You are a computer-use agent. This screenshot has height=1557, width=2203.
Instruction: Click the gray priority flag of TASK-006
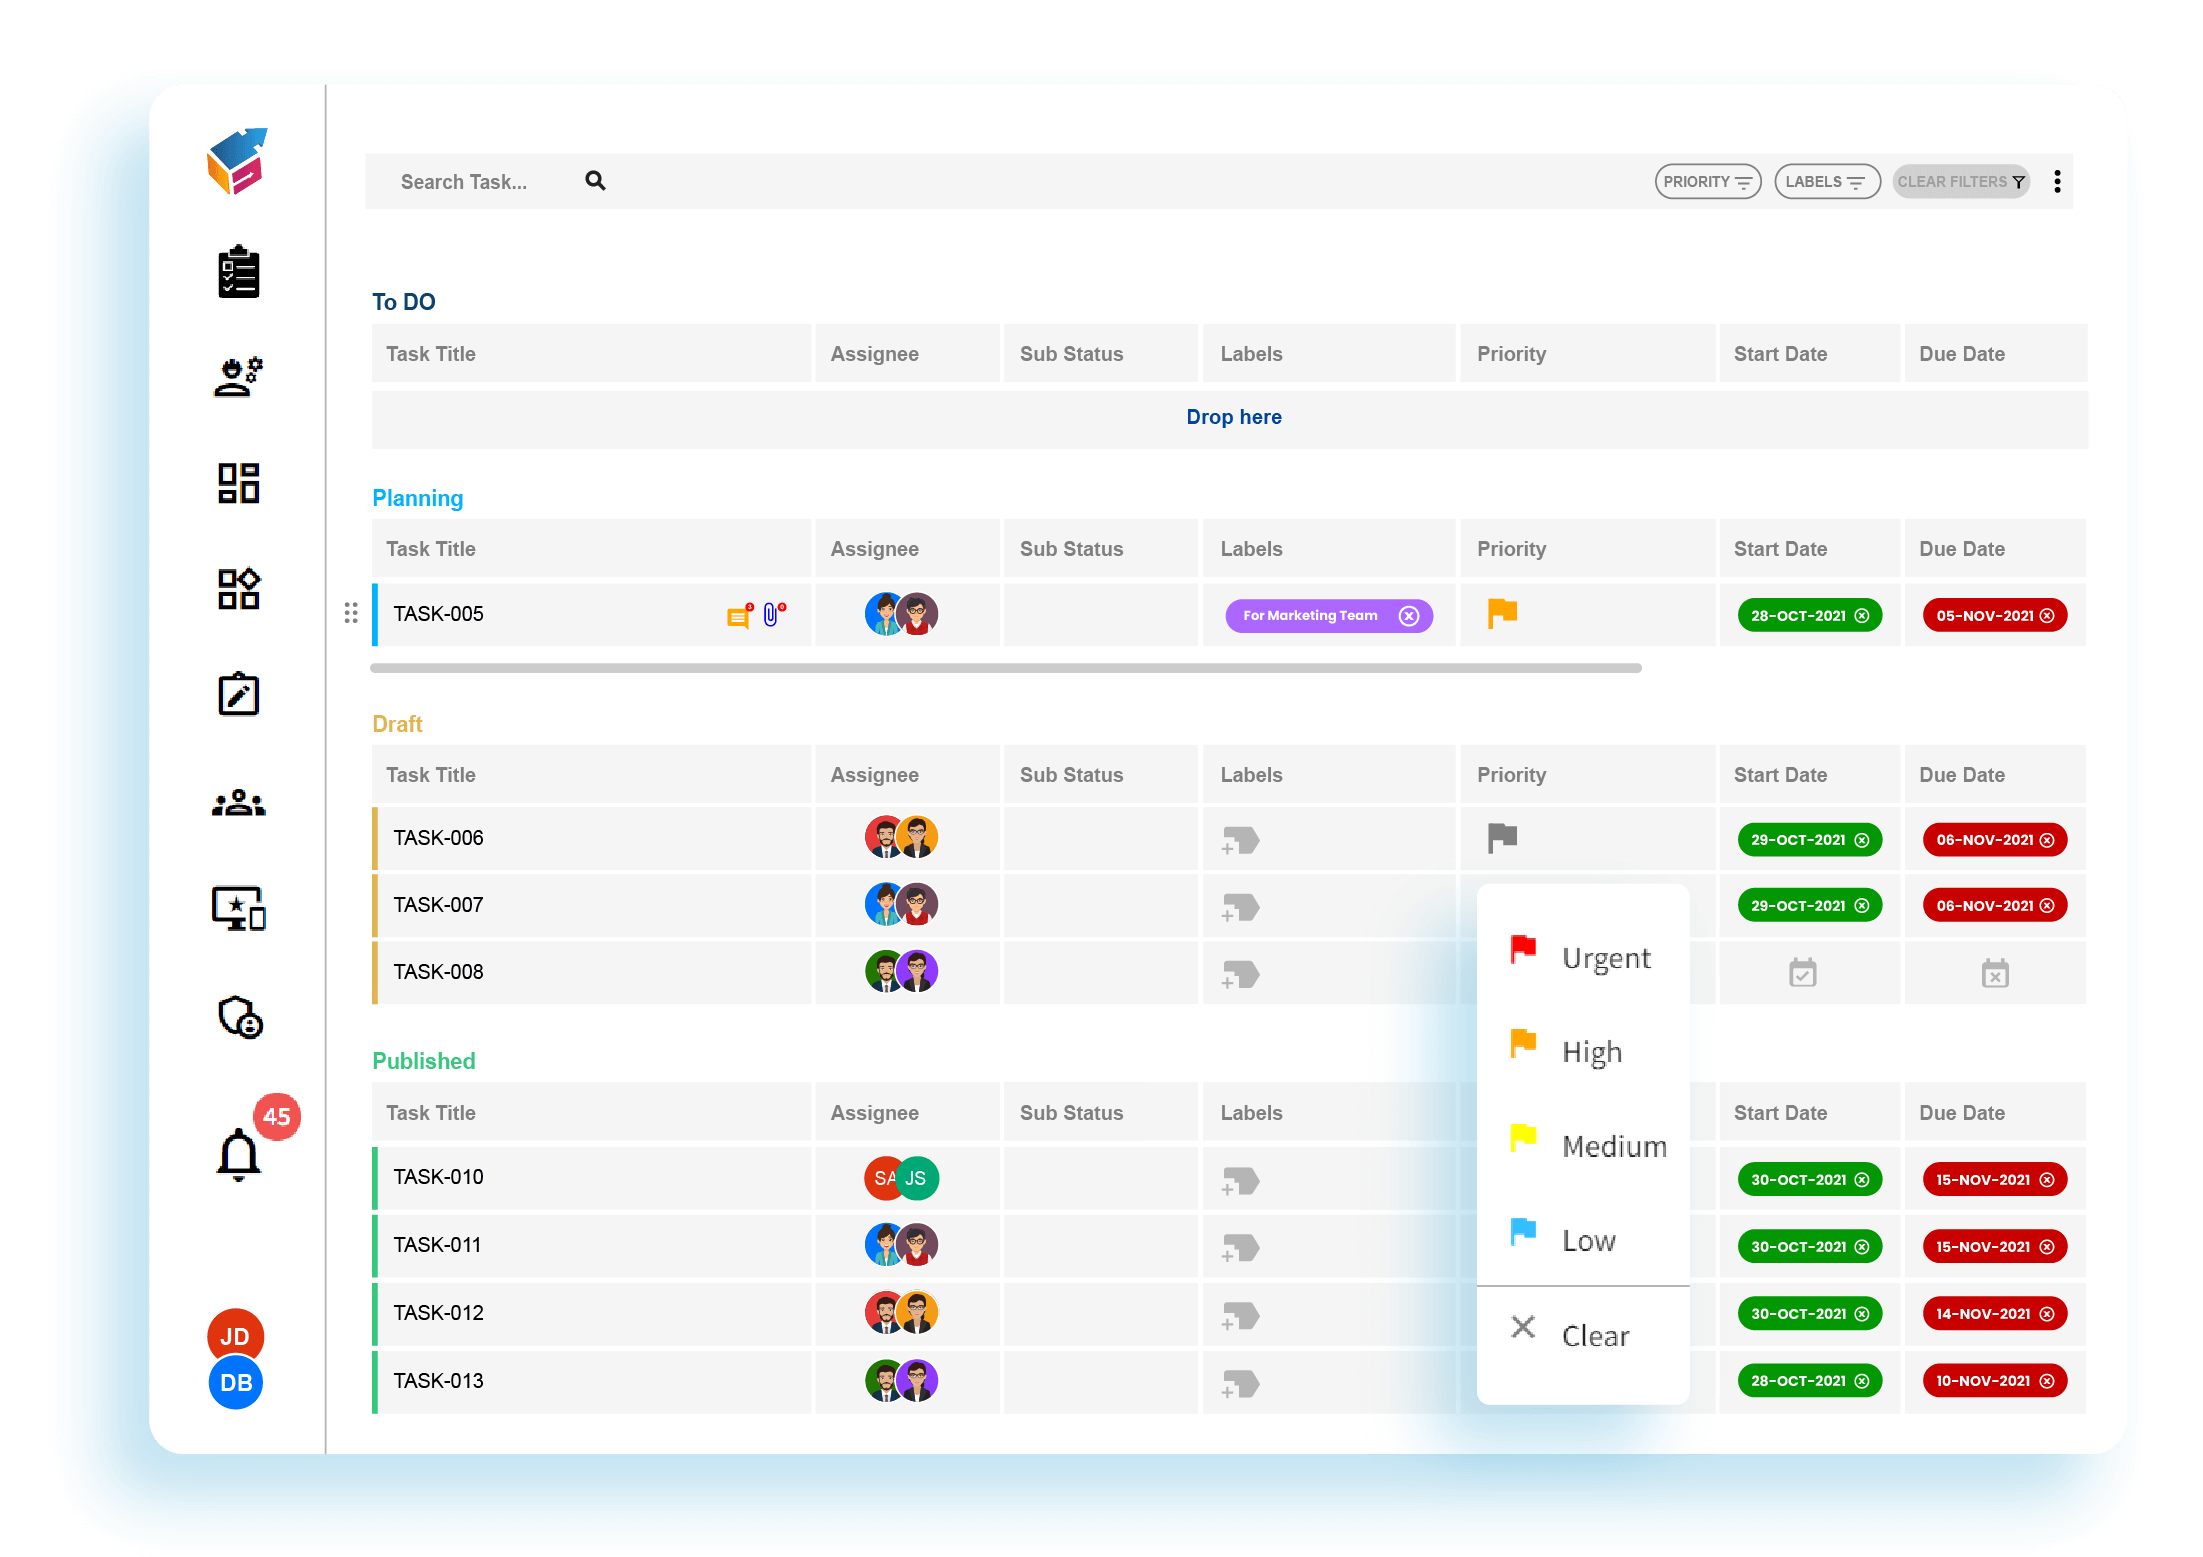1501,837
